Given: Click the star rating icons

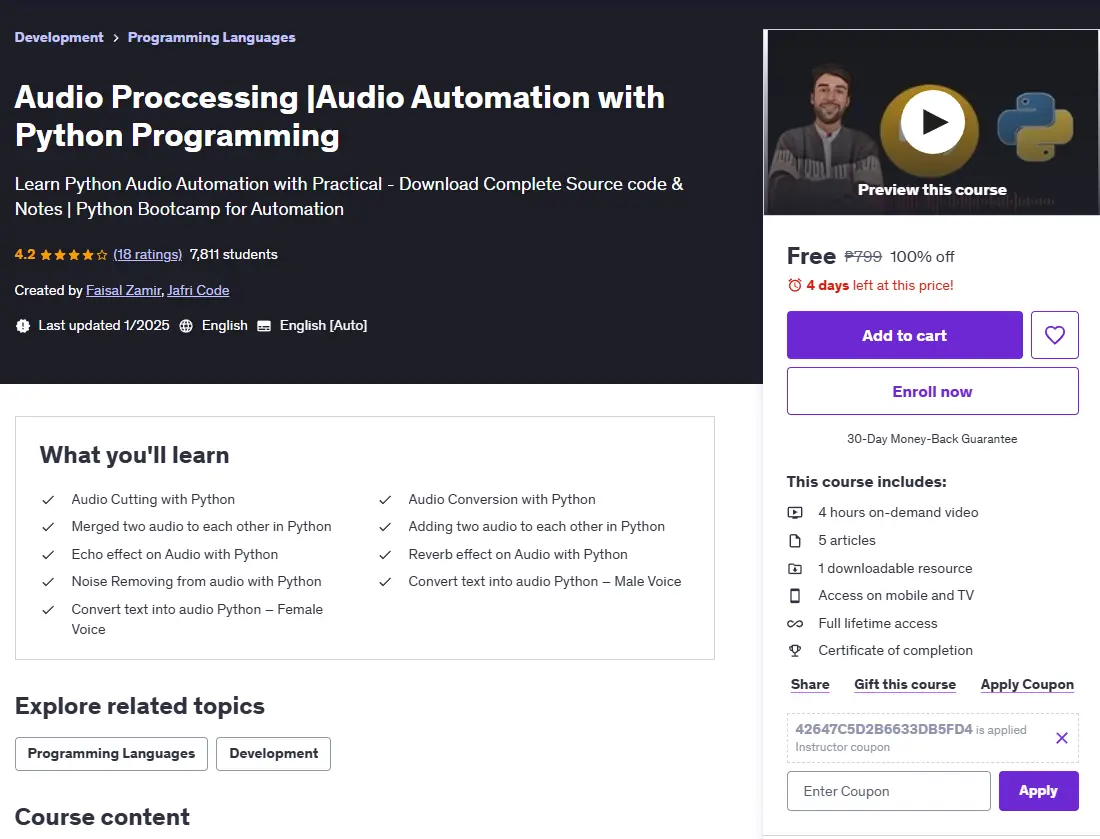Looking at the screenshot, I should click(x=74, y=255).
